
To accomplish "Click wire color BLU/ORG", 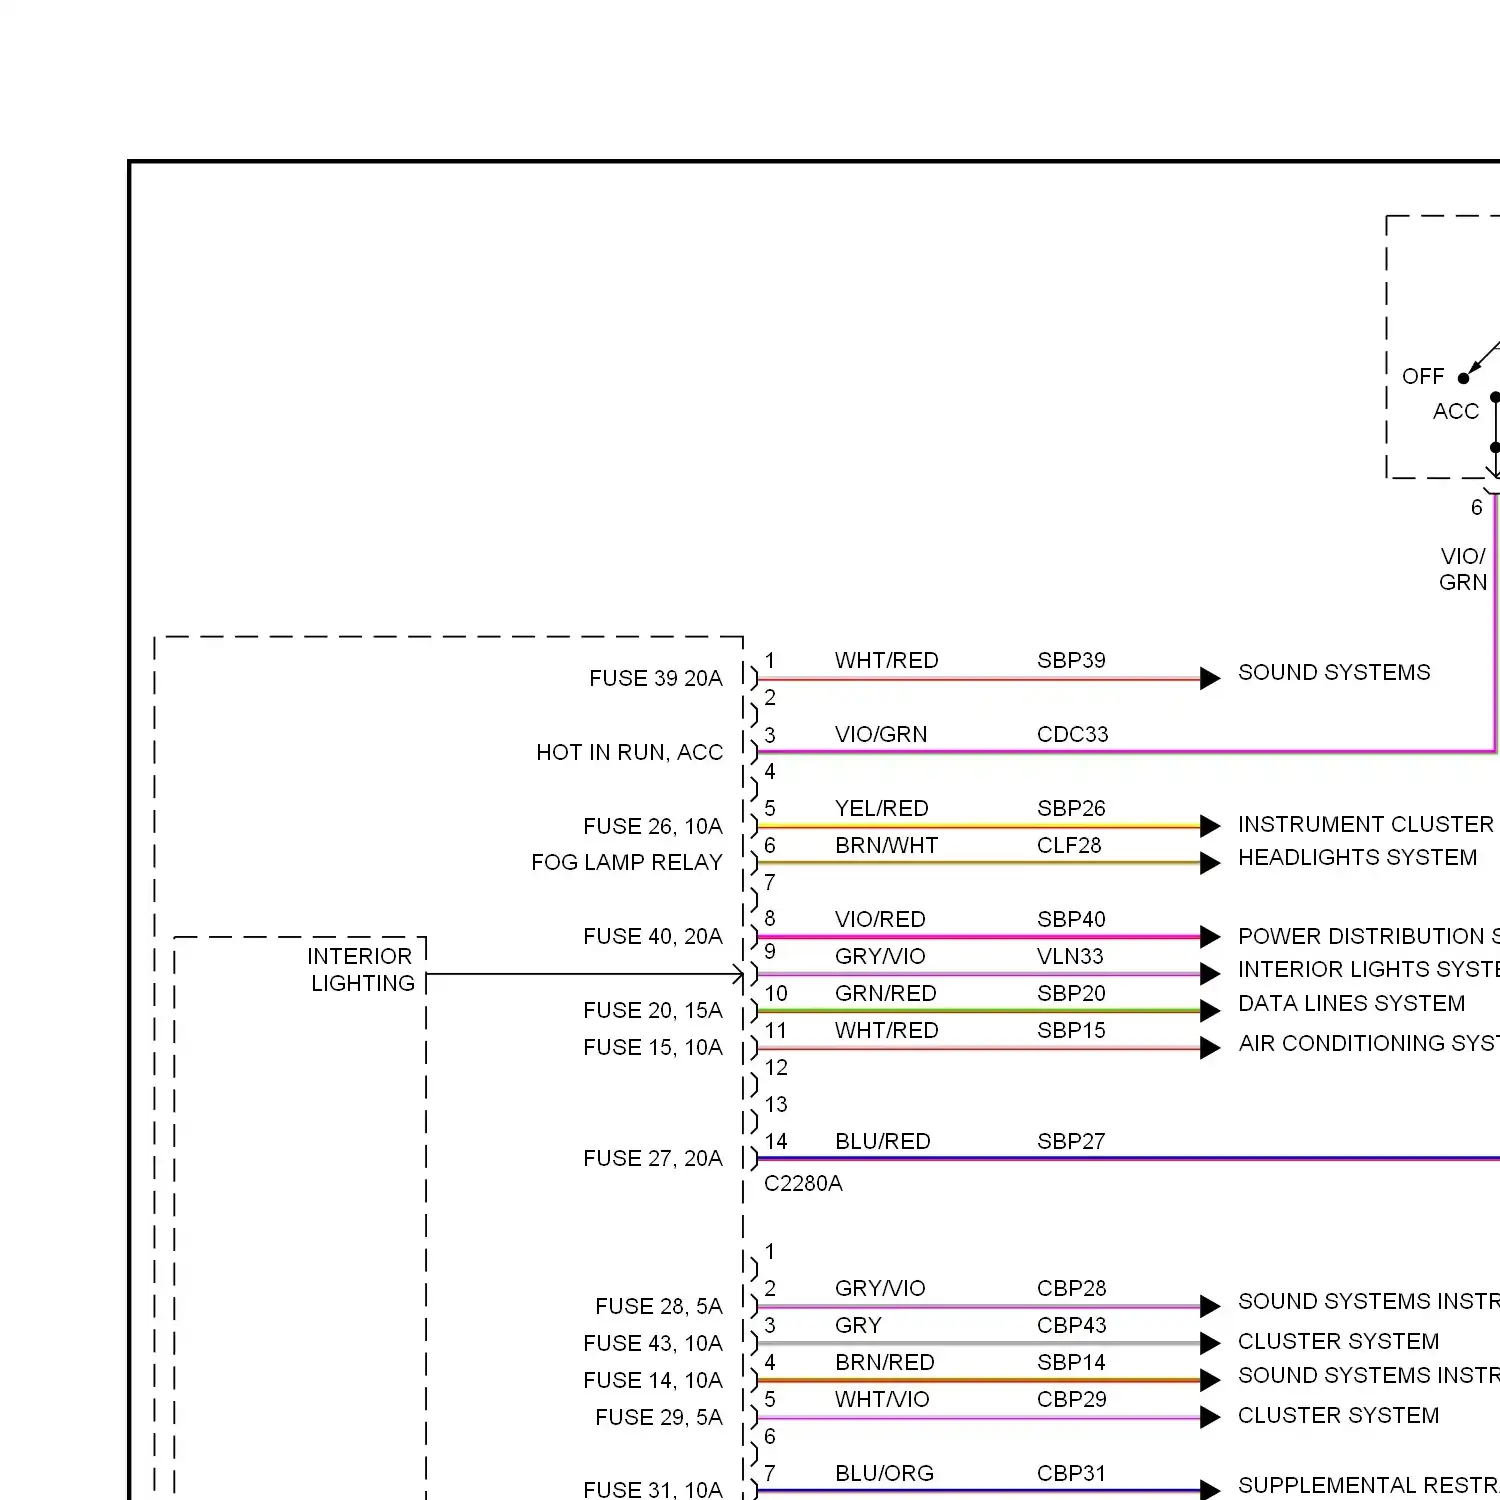I will [x=884, y=1473].
